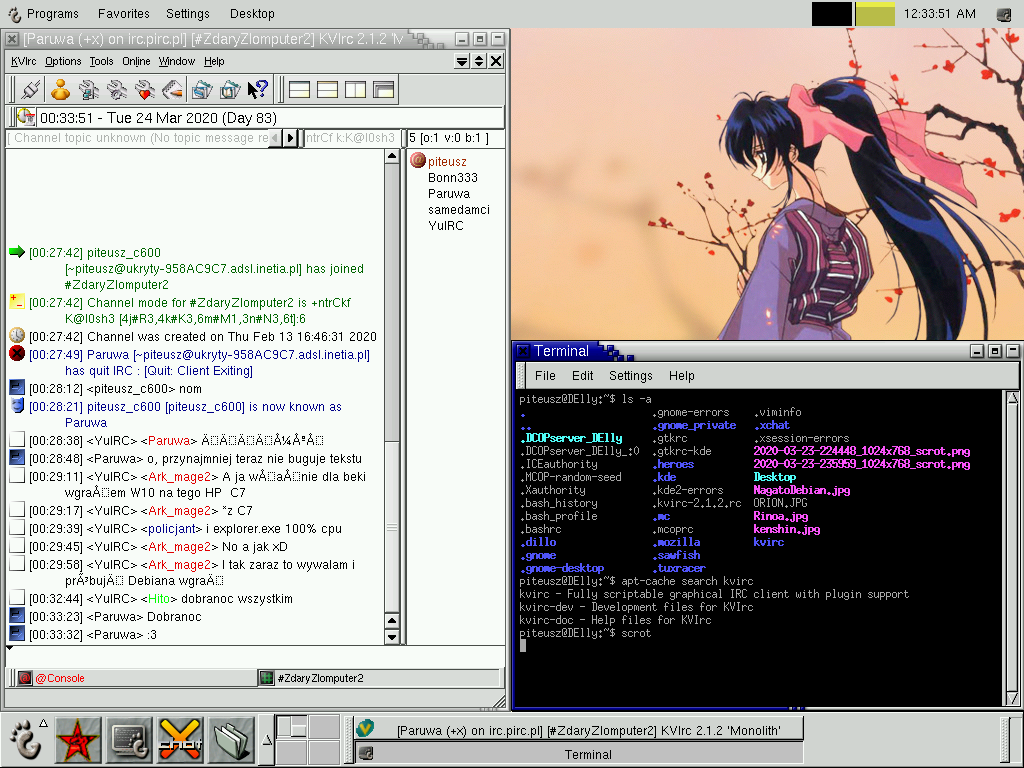
Task: Click the system tray icon next to clock
Action: pos(1004,14)
